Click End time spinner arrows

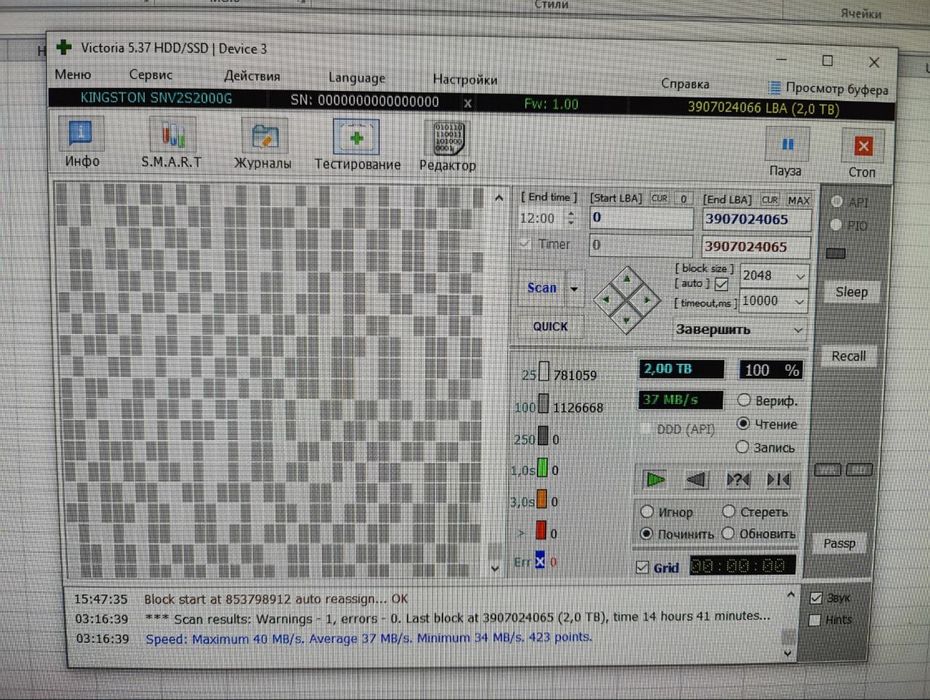[571, 218]
